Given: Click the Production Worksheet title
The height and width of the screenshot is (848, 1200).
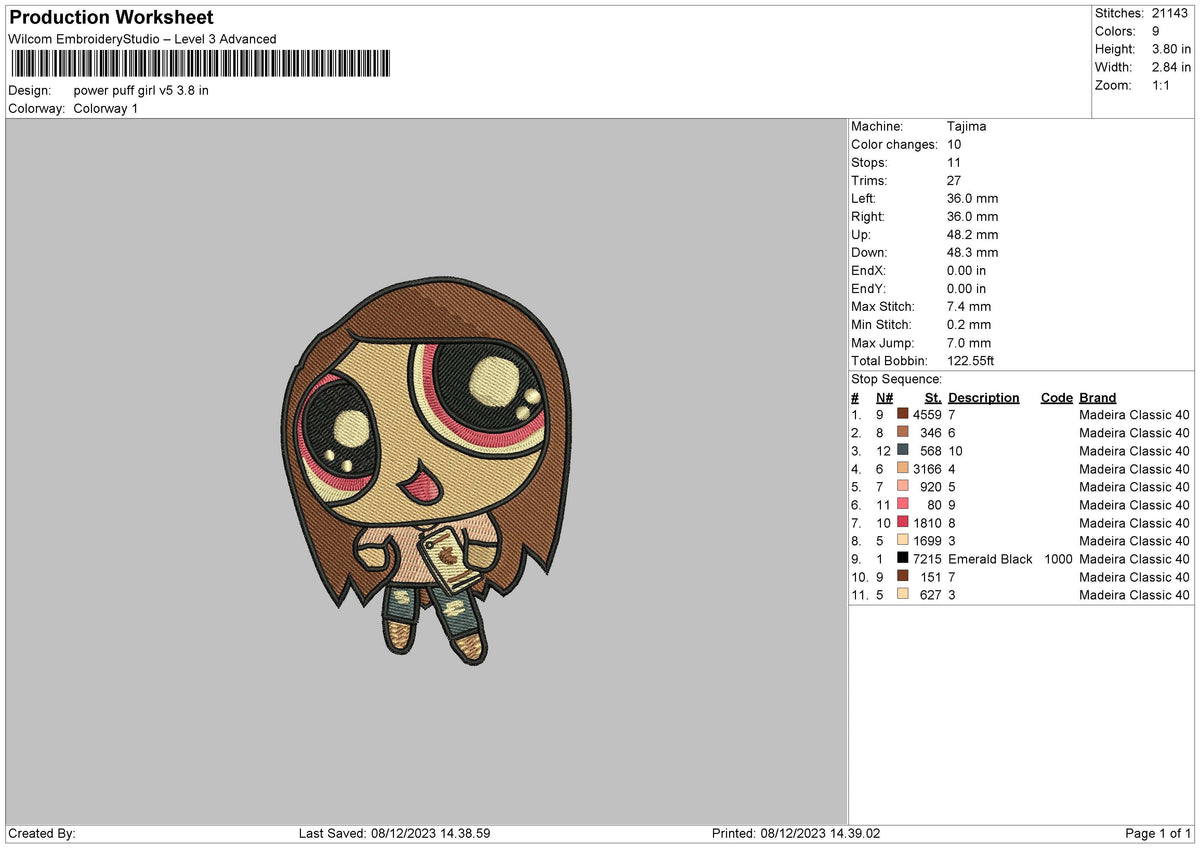Looking at the screenshot, I should coord(111,18).
